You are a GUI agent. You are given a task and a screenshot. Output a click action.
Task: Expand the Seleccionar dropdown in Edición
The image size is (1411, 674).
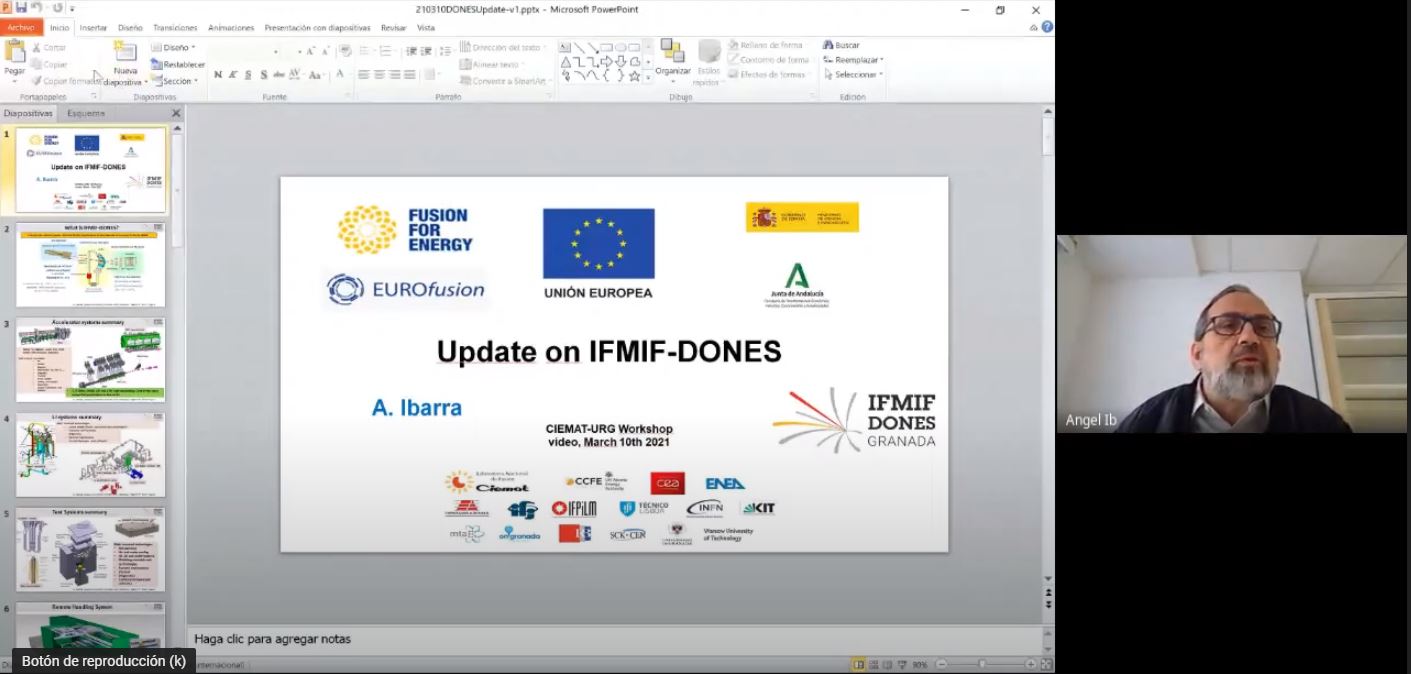point(855,74)
